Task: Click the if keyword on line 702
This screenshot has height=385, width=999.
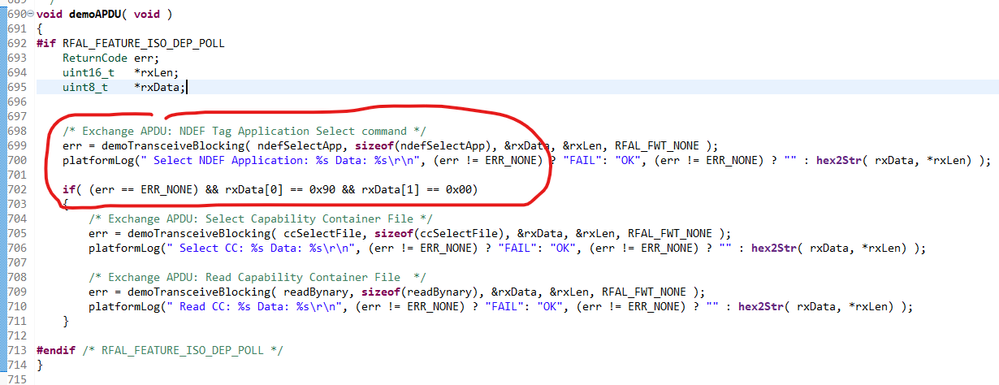Action: point(68,189)
